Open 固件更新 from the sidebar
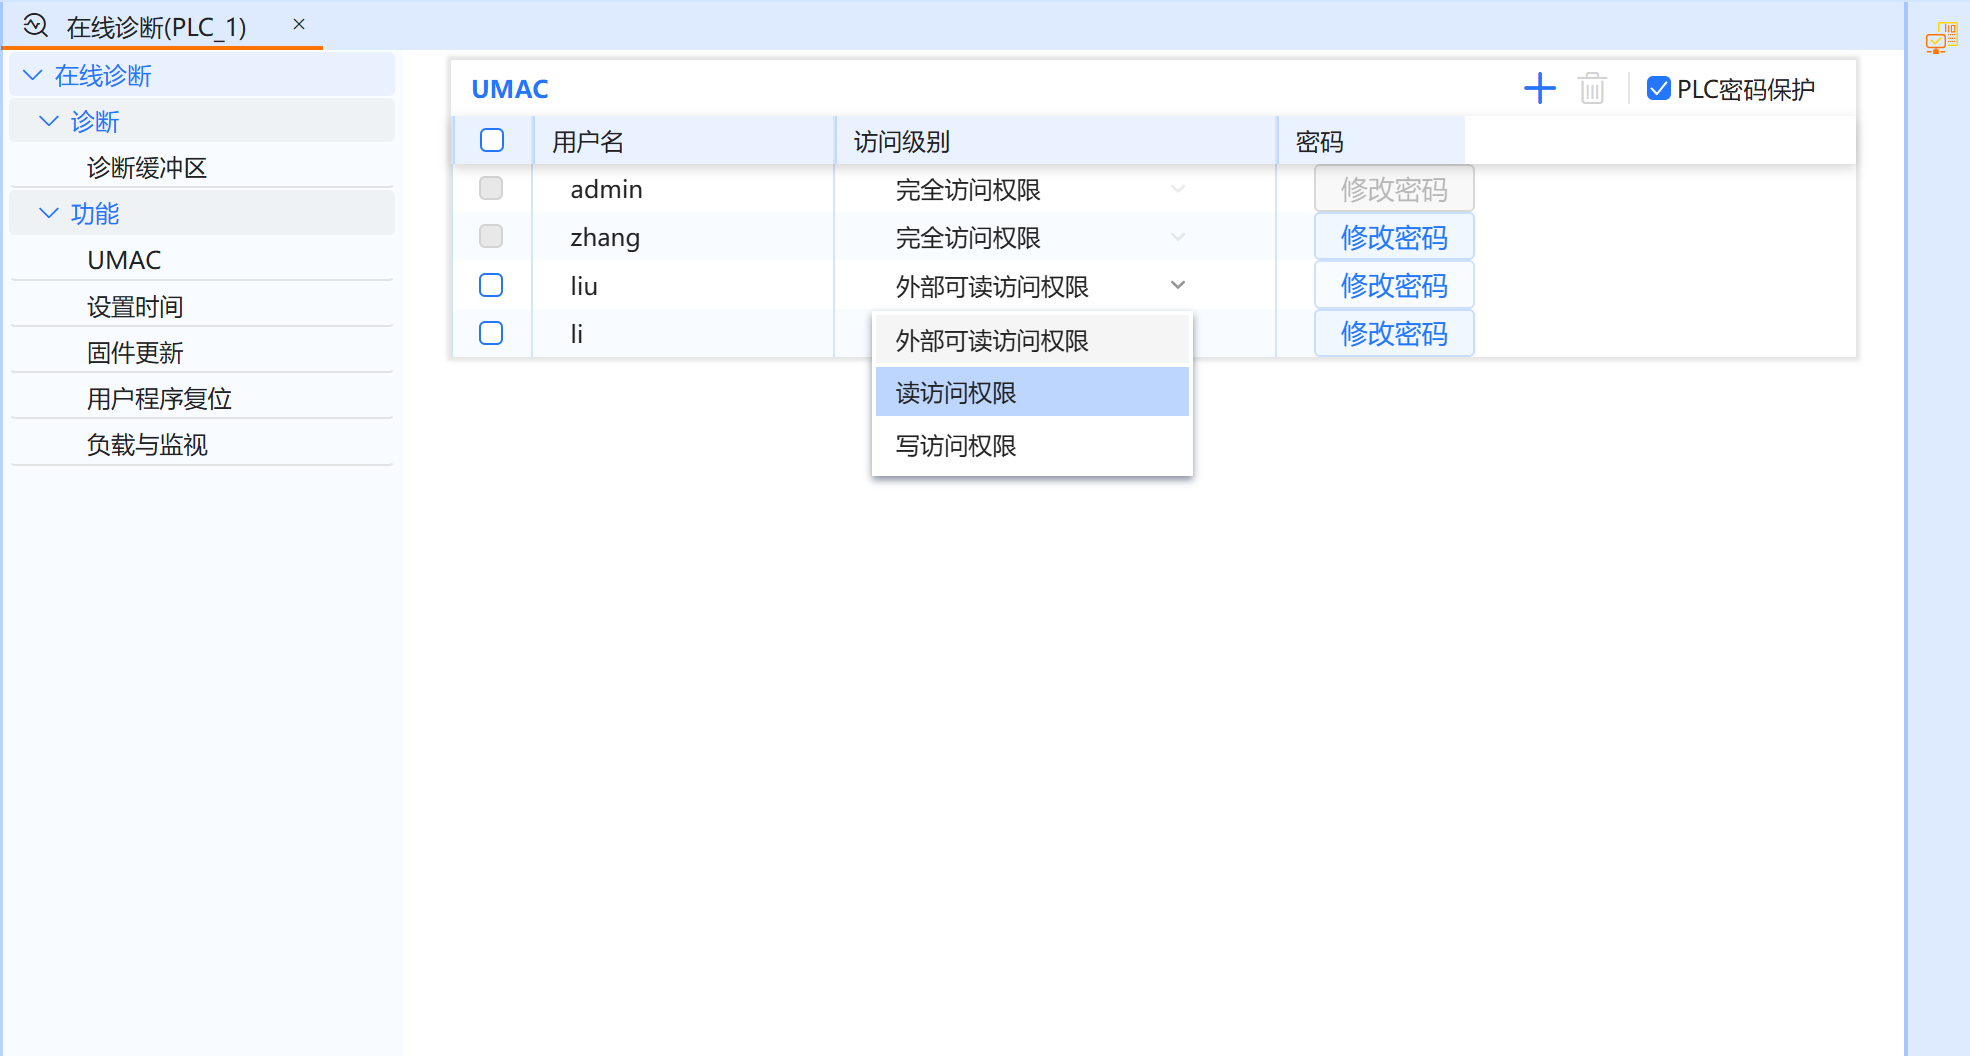This screenshot has height=1056, width=1970. click(x=134, y=352)
